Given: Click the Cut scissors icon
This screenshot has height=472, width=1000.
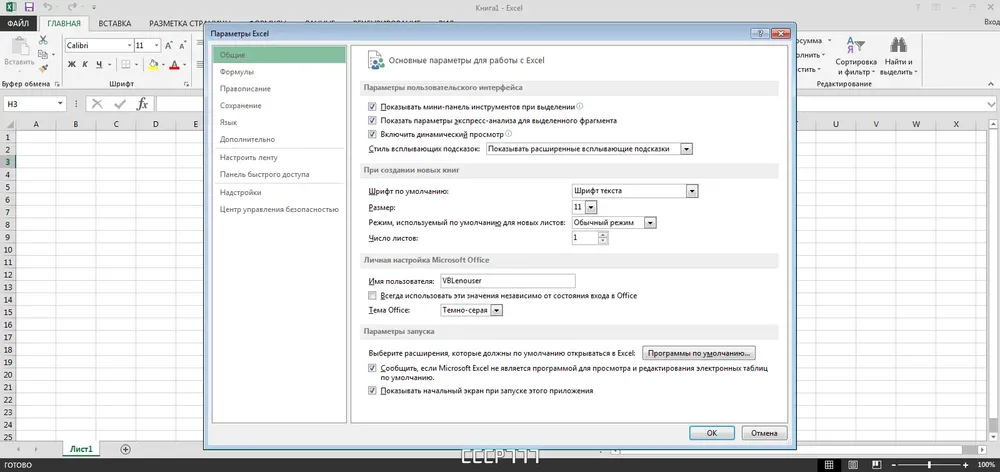Looking at the screenshot, I should (x=43, y=40).
